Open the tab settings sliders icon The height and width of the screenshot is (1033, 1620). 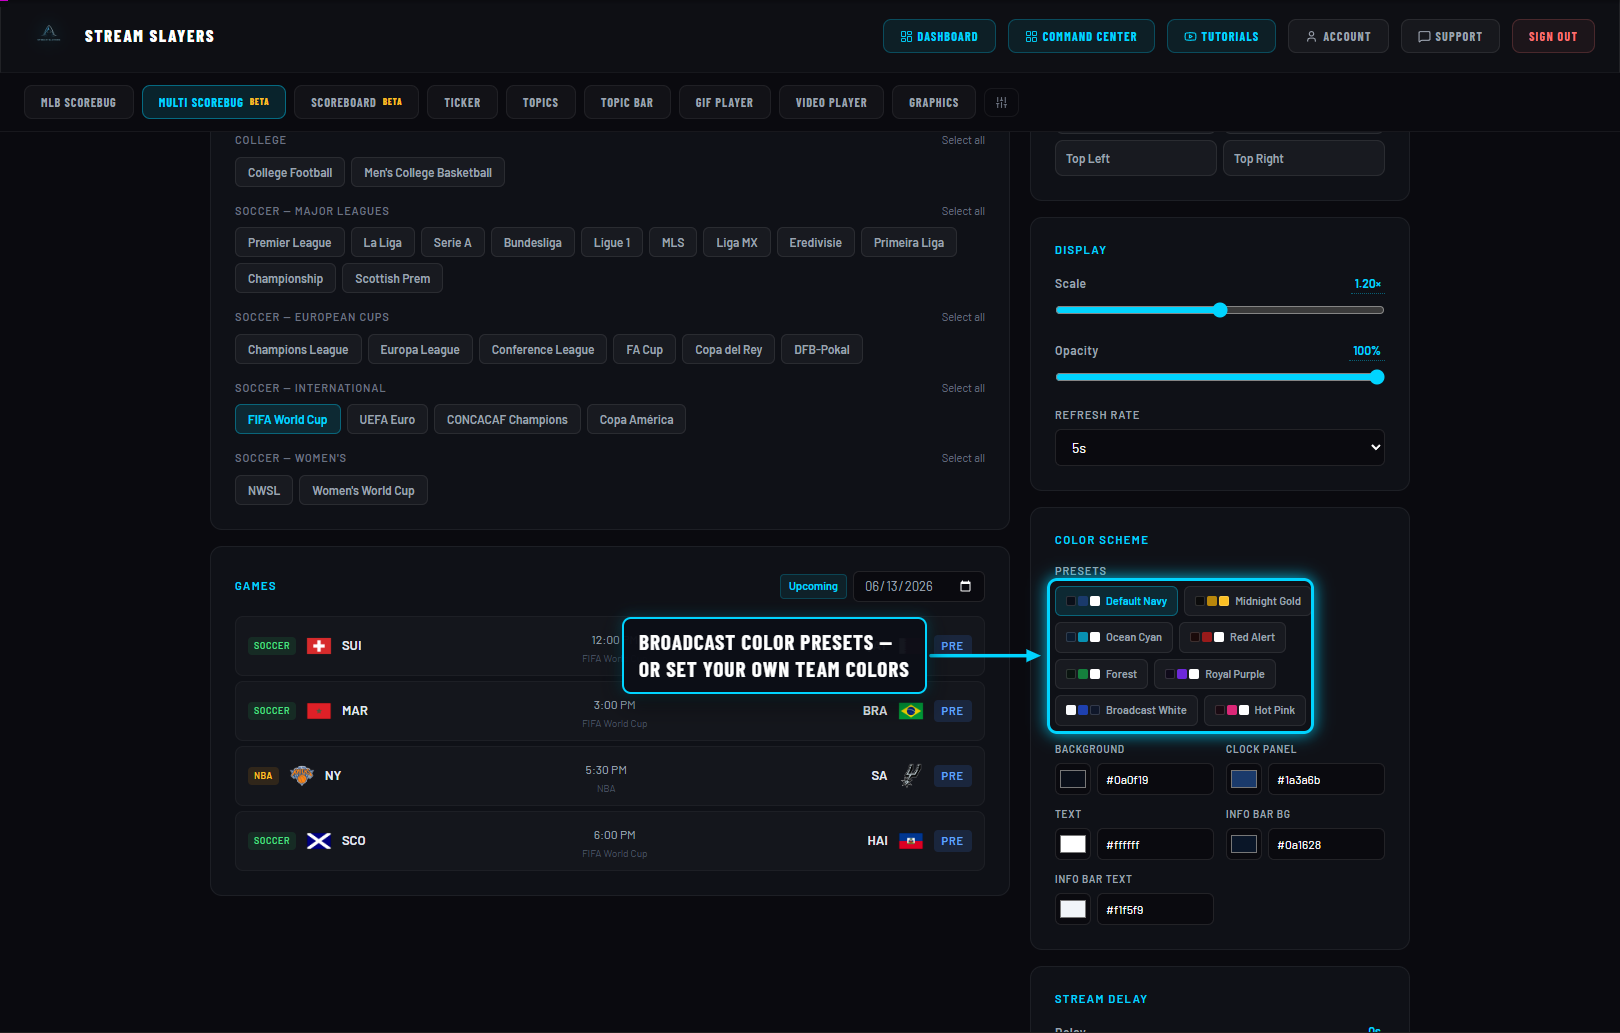click(1001, 102)
